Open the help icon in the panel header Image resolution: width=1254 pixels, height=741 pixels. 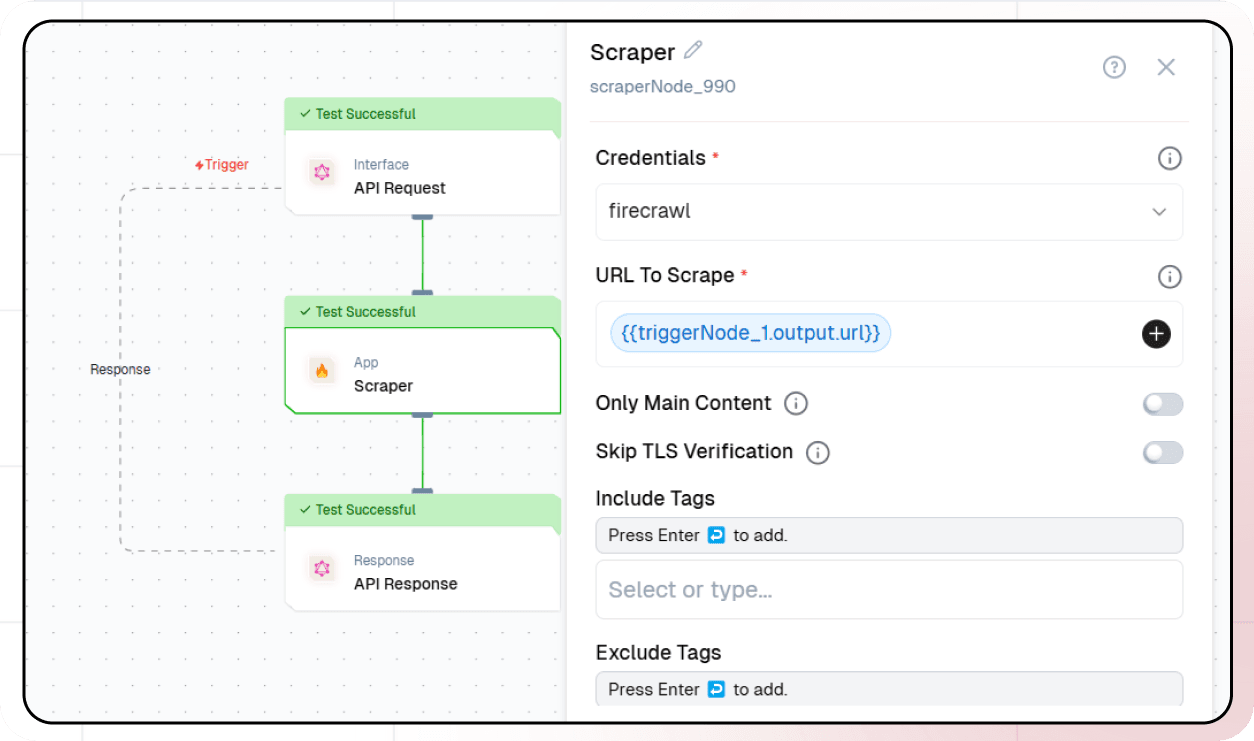1114,67
